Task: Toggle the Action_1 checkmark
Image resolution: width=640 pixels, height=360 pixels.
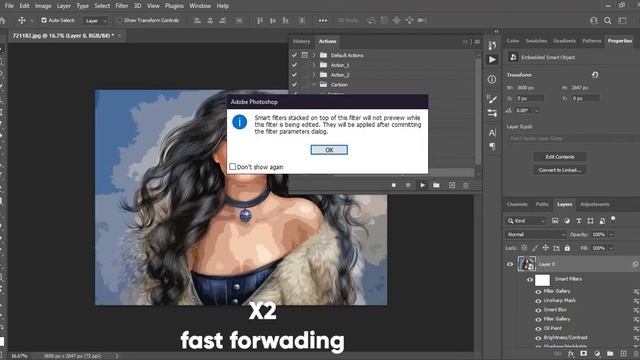Action: (294, 65)
